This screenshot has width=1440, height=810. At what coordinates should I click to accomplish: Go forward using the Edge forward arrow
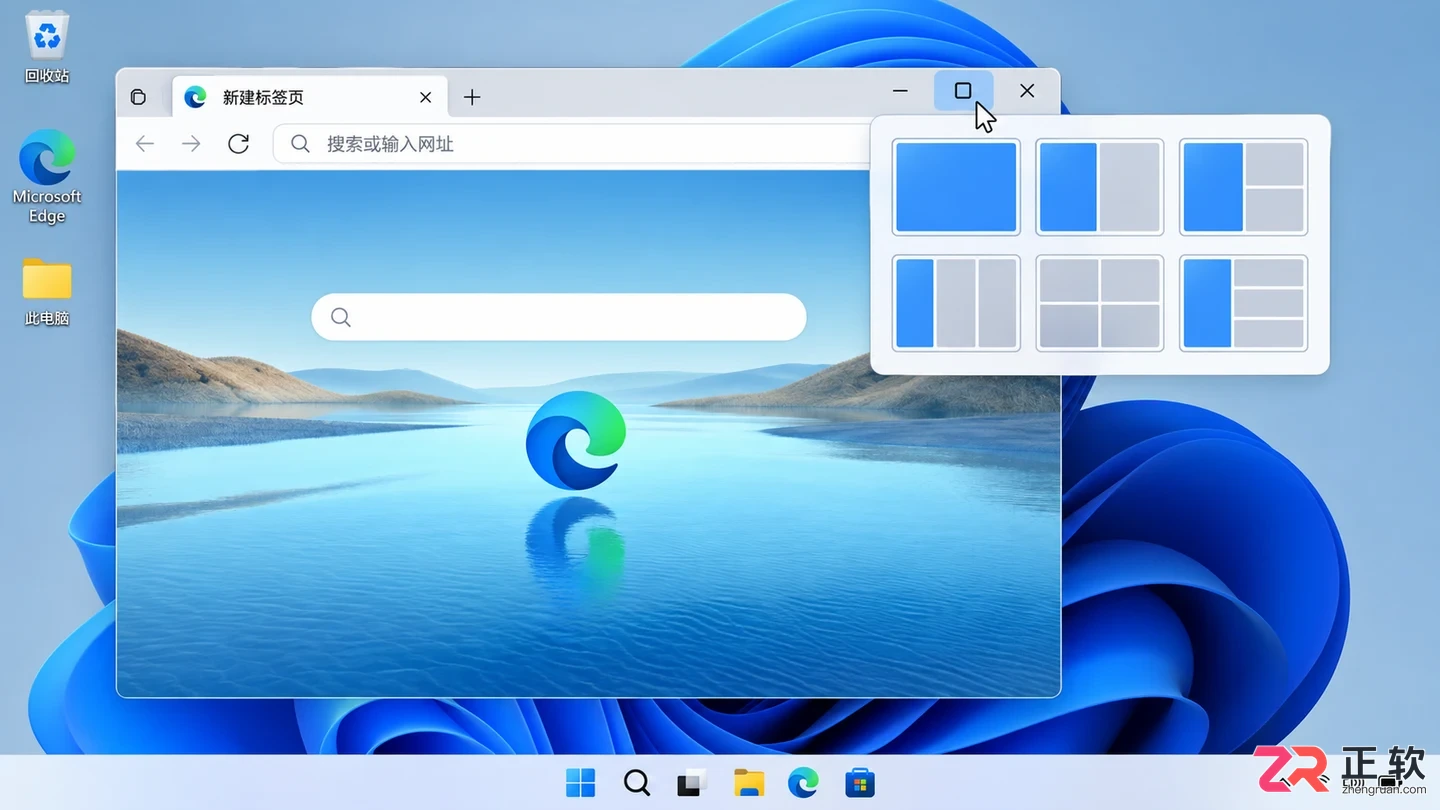coord(191,144)
